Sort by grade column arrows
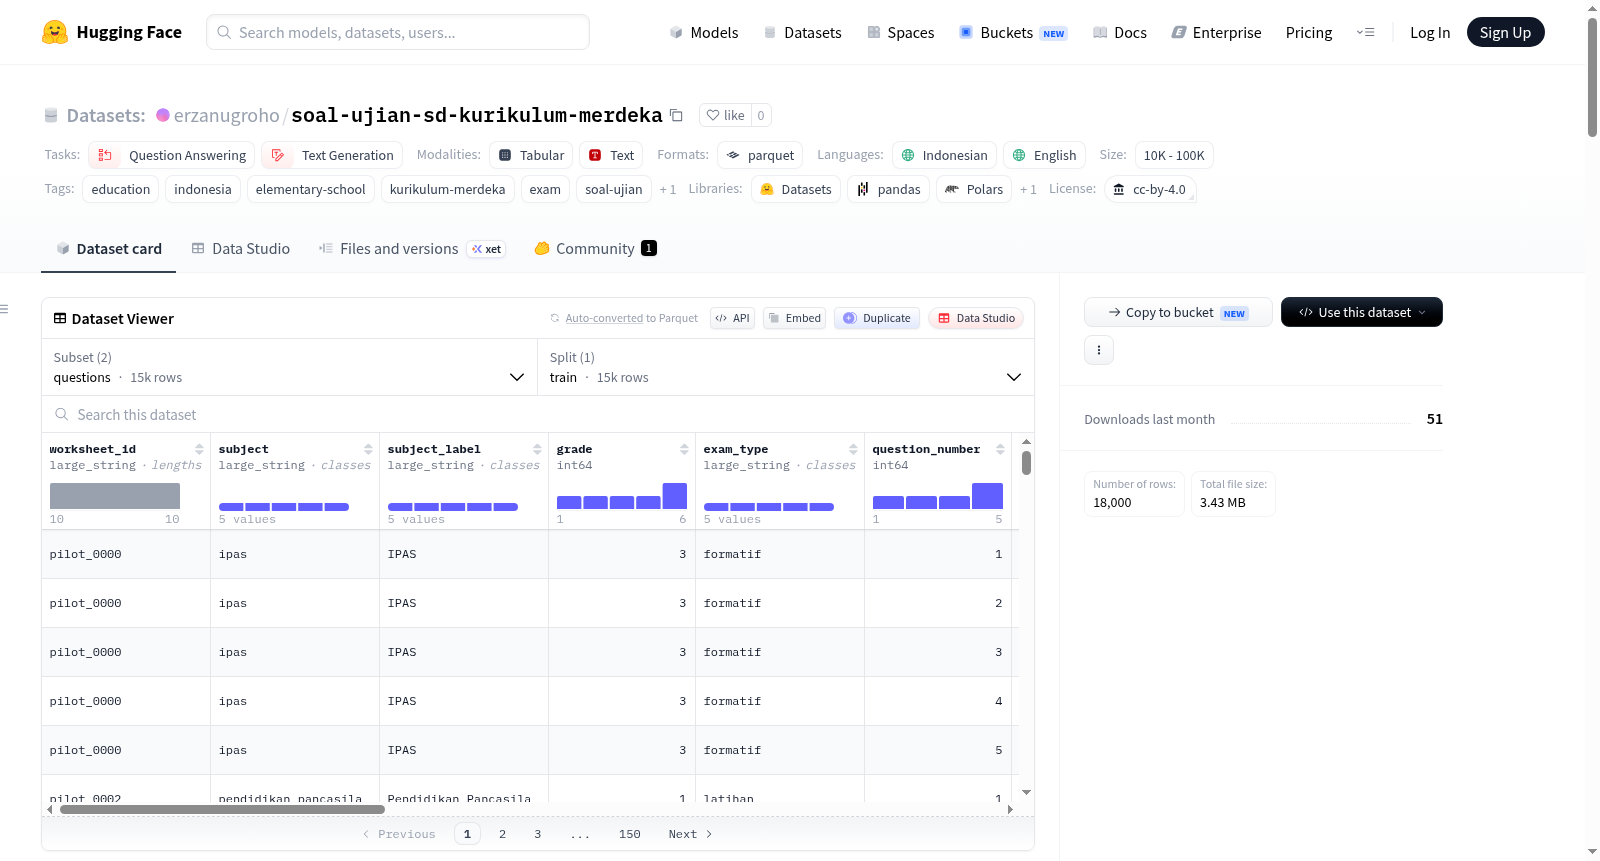This screenshot has width=1600, height=861. [684, 449]
